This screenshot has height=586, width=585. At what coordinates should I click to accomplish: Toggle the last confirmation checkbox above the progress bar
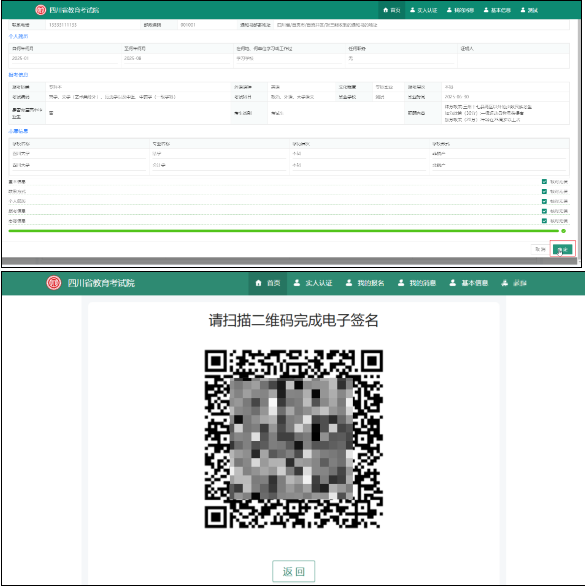click(544, 221)
